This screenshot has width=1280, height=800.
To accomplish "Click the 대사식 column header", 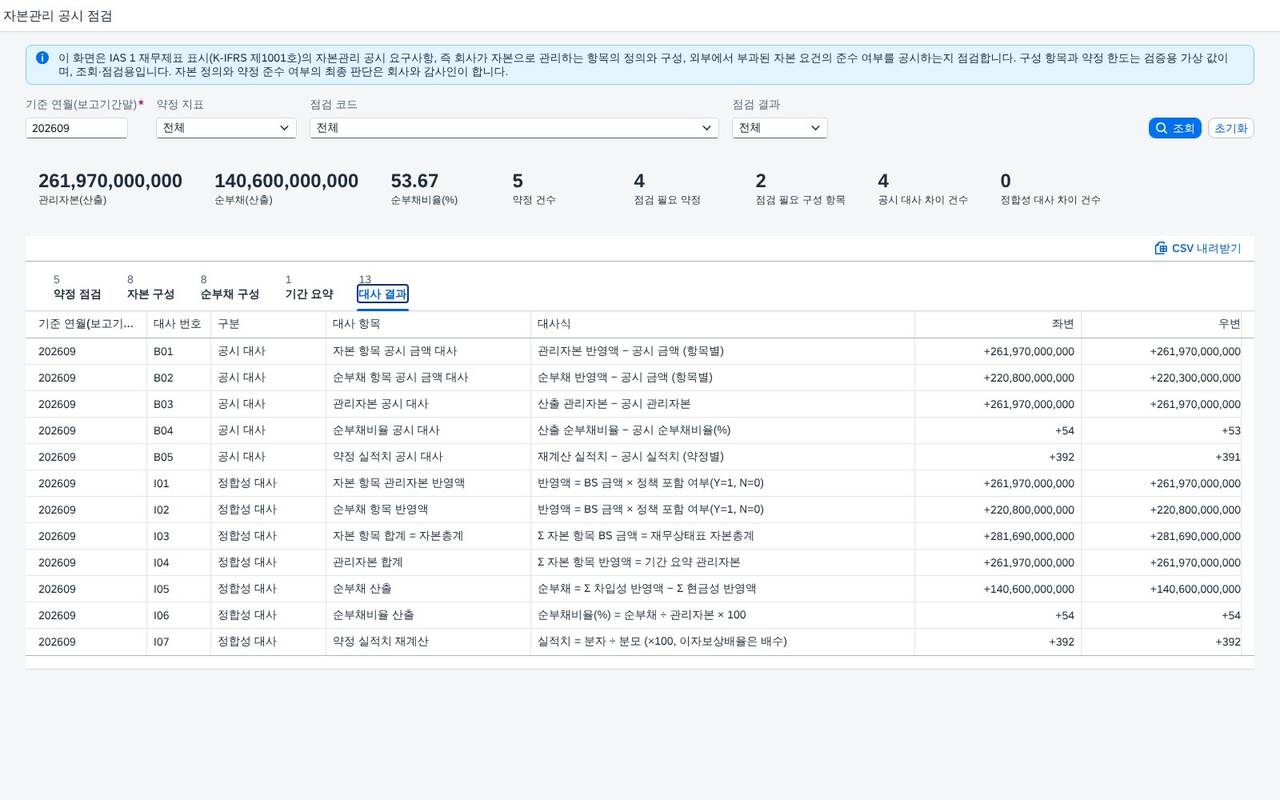I will (722, 324).
